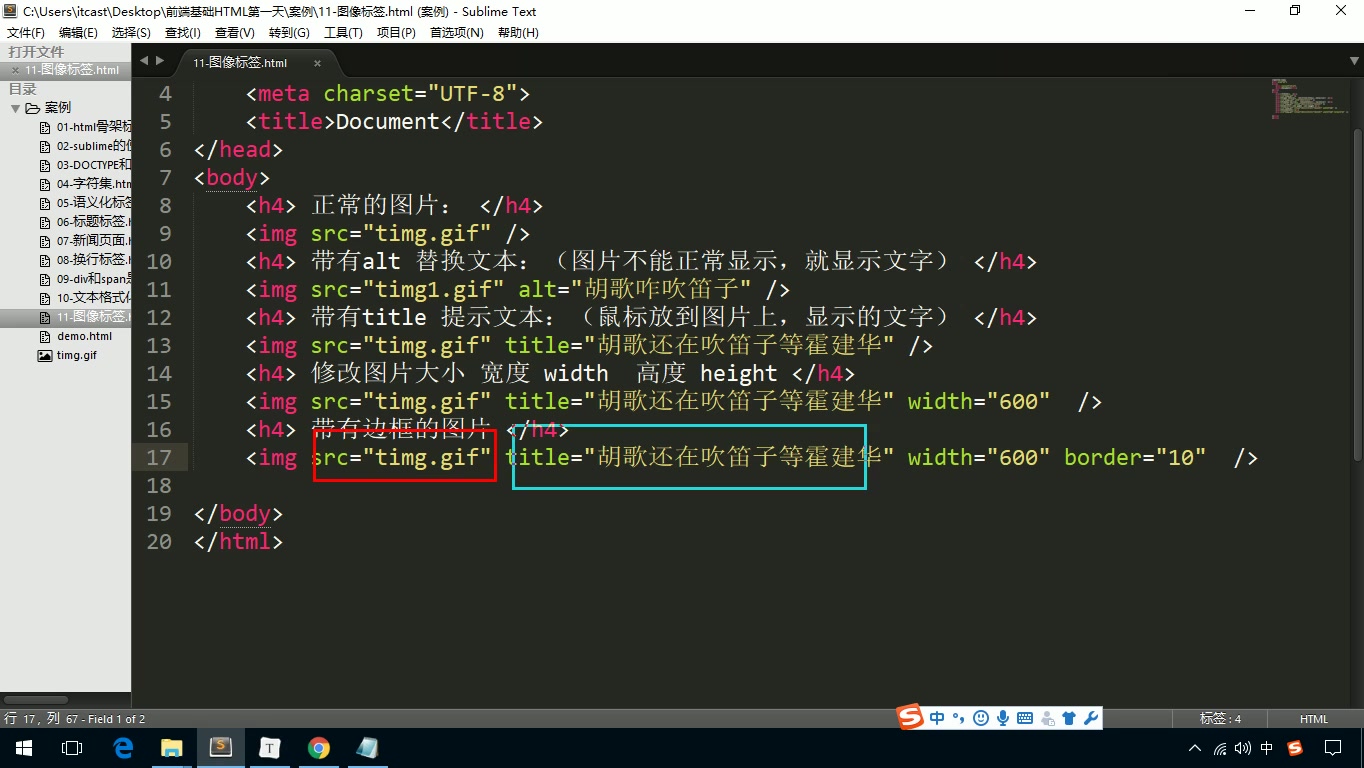
Task: Open Typora T icon on taskbar
Action: point(270,748)
